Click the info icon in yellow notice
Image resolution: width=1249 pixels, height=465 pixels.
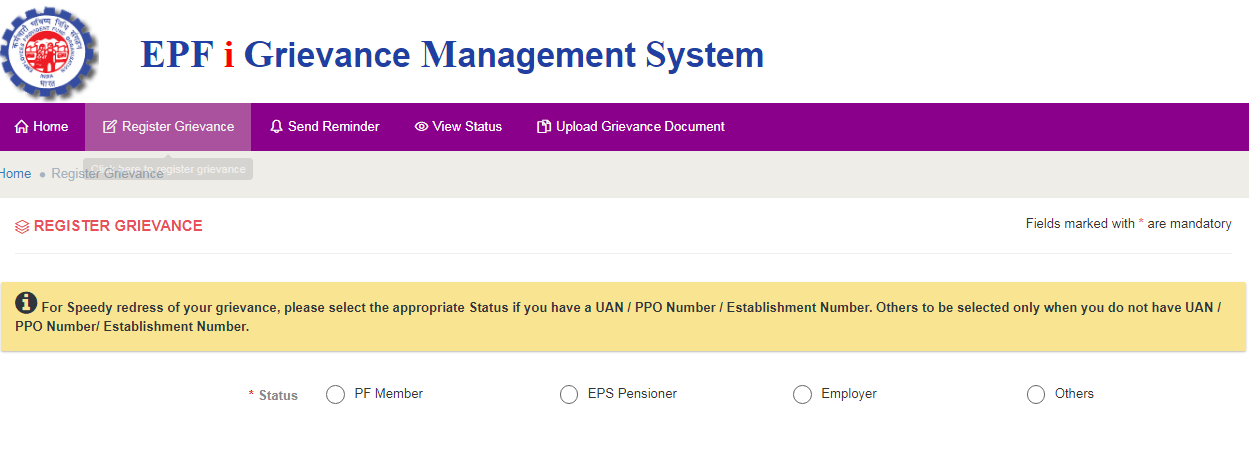[27, 303]
